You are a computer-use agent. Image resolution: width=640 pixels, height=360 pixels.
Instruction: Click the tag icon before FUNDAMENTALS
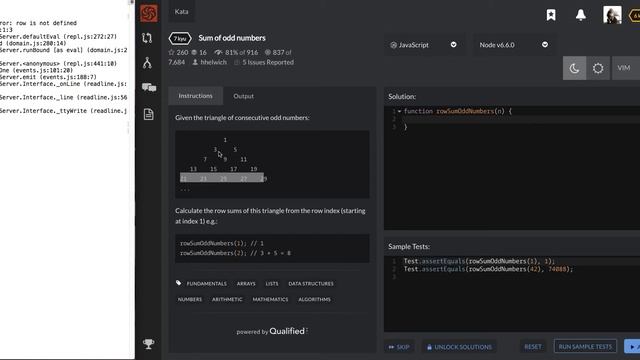click(x=178, y=283)
